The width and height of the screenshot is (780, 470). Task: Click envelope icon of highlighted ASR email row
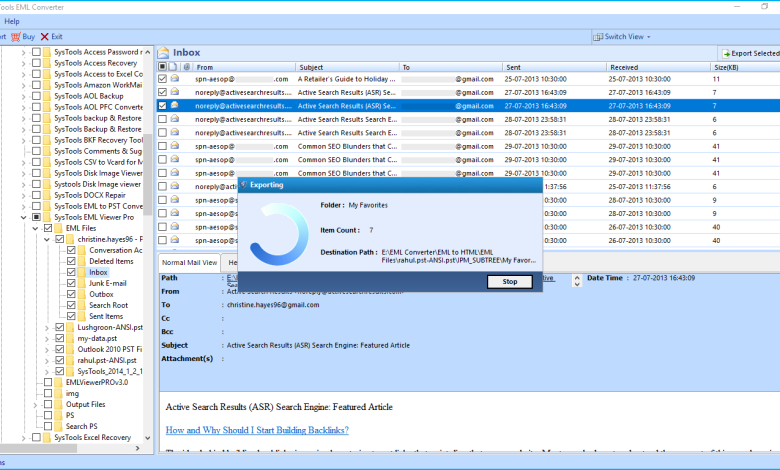175,105
